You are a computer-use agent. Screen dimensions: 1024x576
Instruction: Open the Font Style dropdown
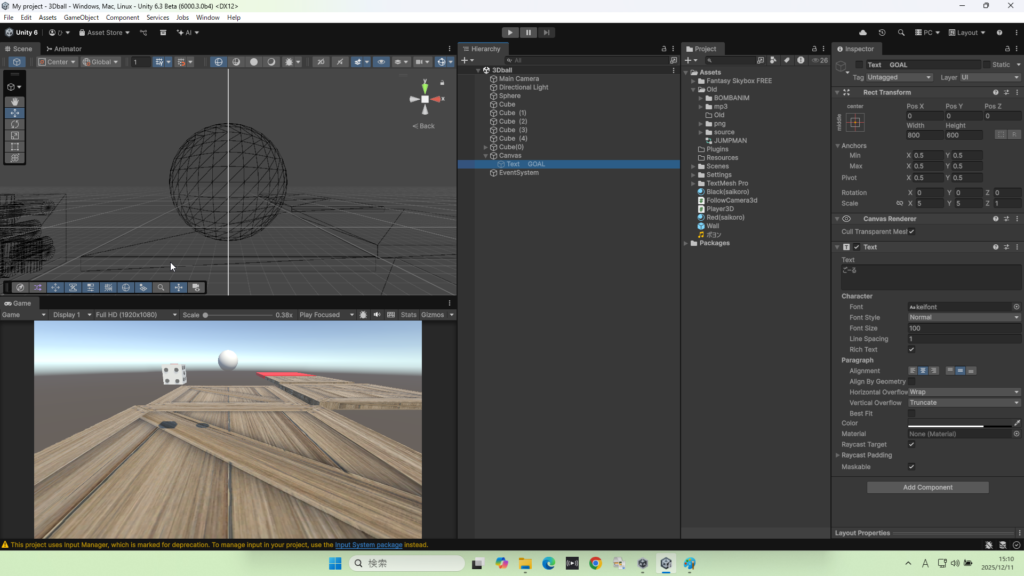(963, 317)
